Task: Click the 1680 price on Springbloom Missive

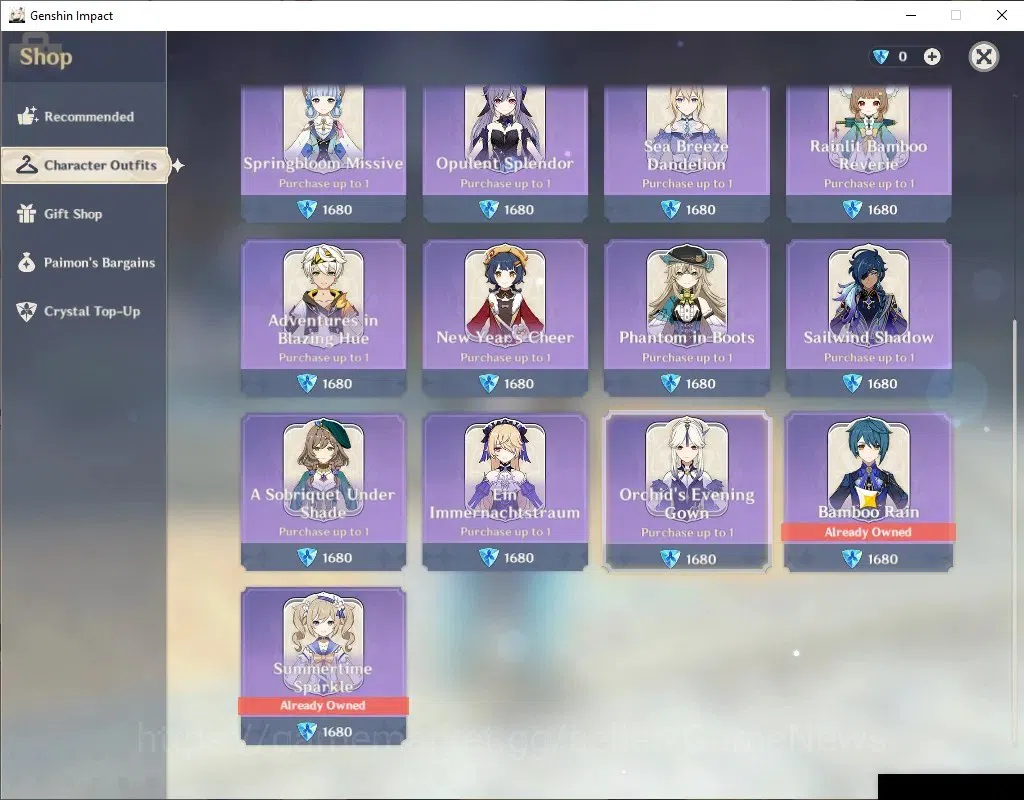Action: [337, 210]
